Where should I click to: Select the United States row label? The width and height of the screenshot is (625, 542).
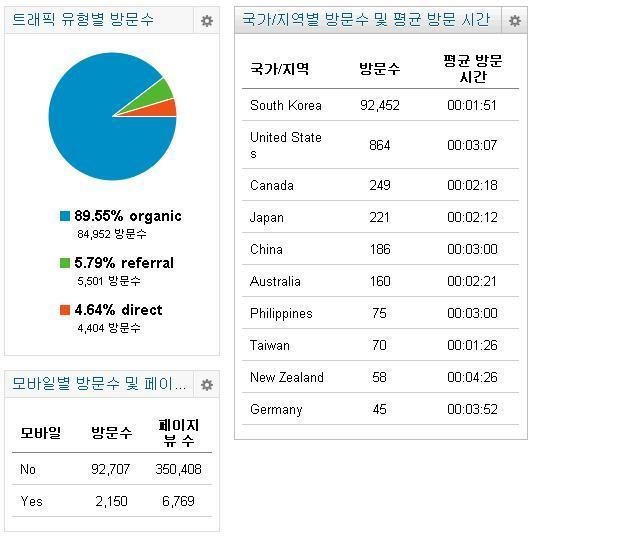286,145
